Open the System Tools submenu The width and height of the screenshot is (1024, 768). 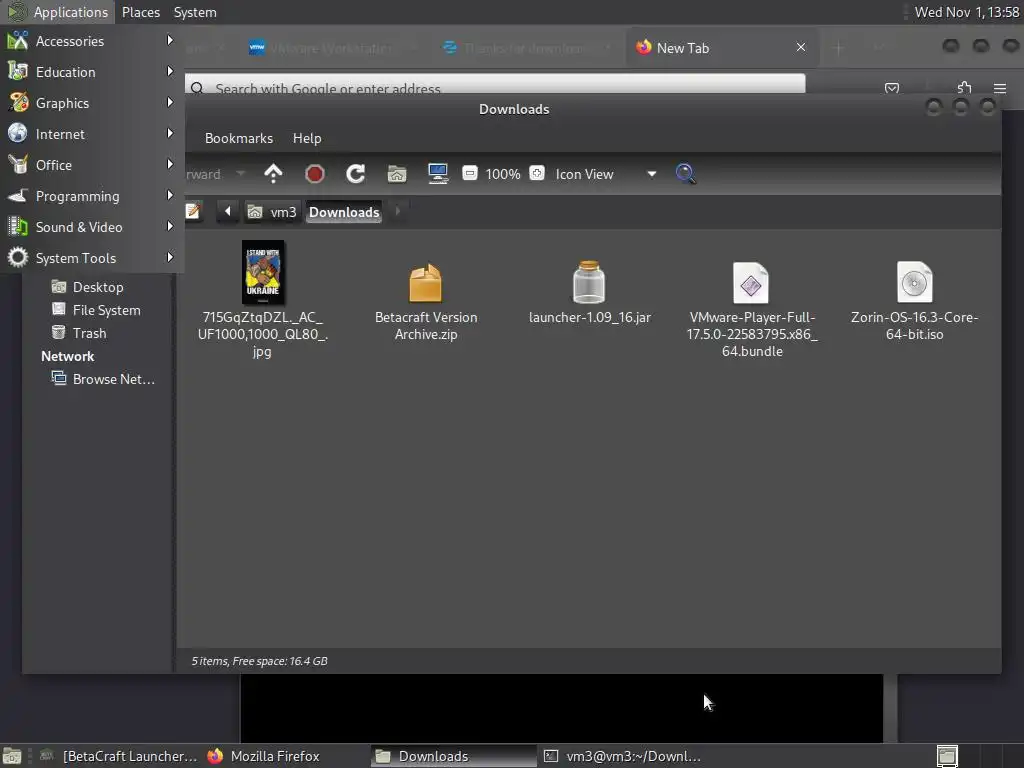[x=91, y=258]
